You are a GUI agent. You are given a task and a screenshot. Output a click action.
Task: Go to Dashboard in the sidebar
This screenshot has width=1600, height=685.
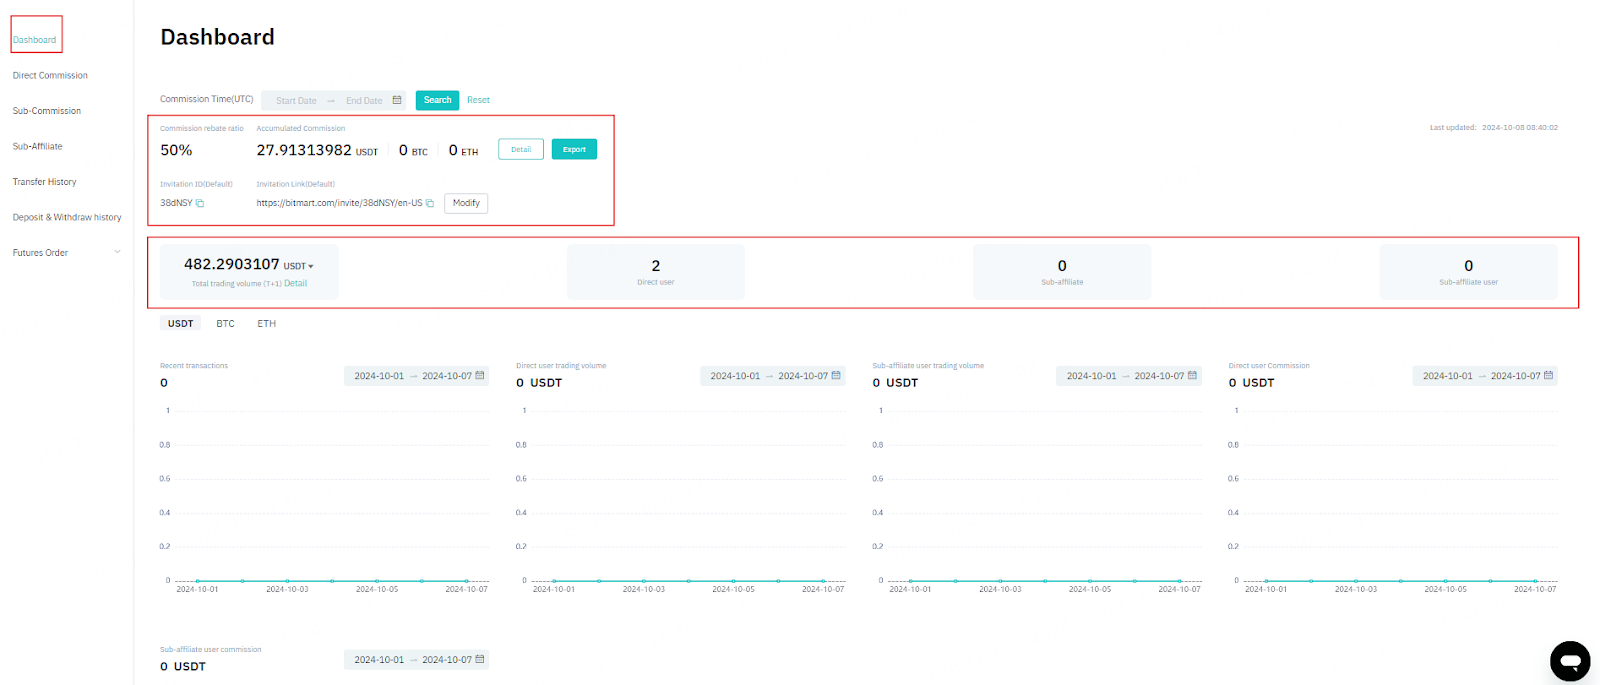(35, 40)
